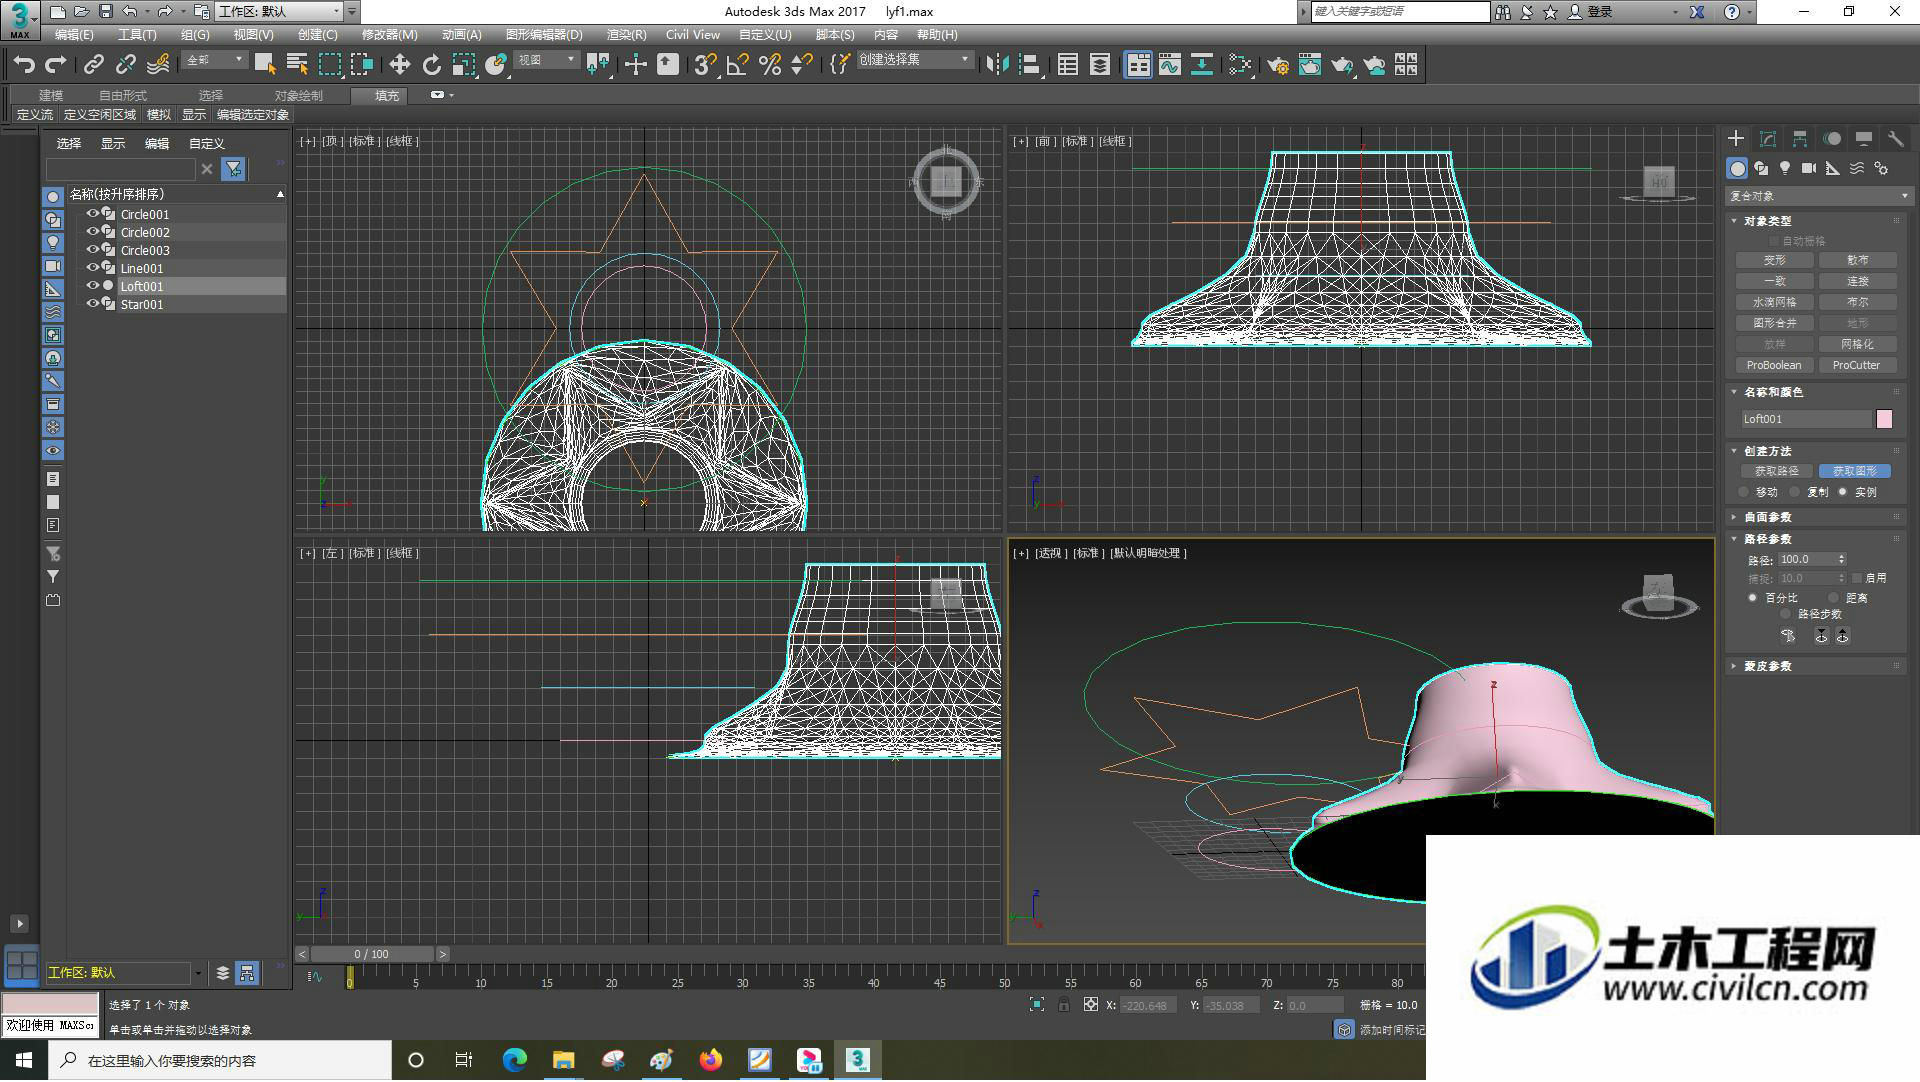The image size is (1920, 1082).
Task: Open the 渲染(R) menu
Action: click(x=626, y=35)
